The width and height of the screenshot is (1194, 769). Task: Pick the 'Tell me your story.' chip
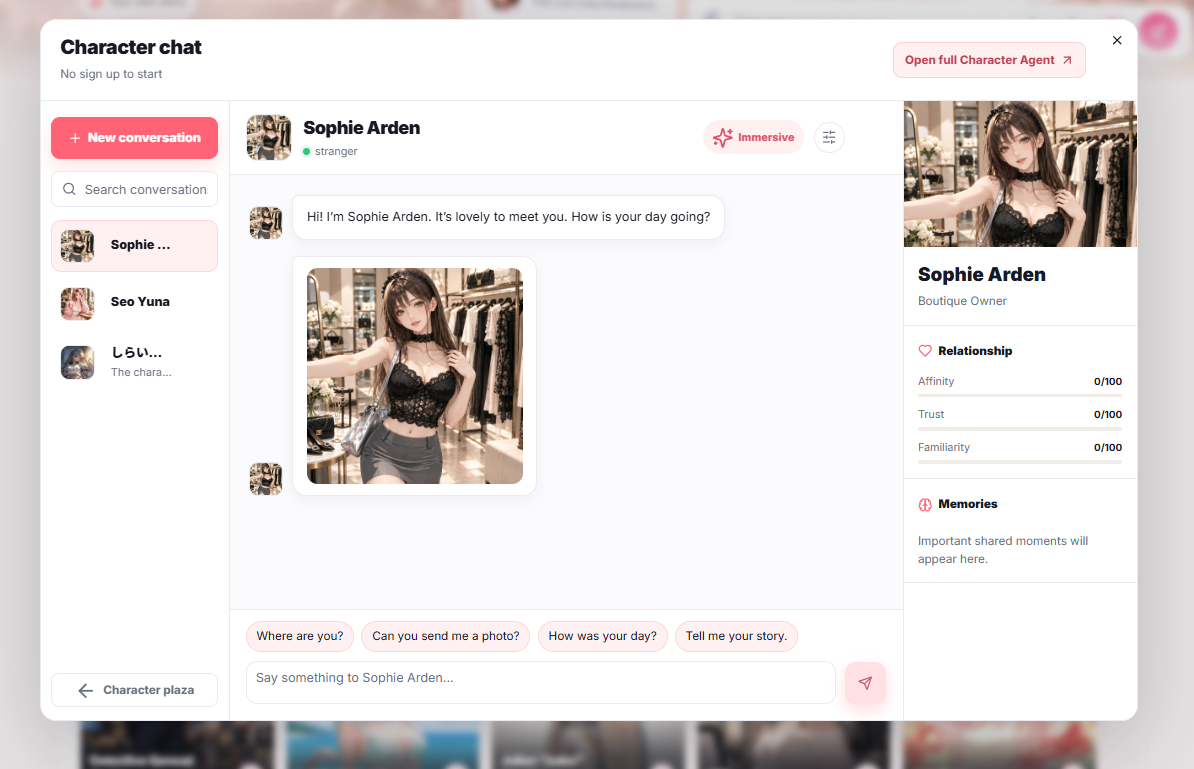pos(736,637)
